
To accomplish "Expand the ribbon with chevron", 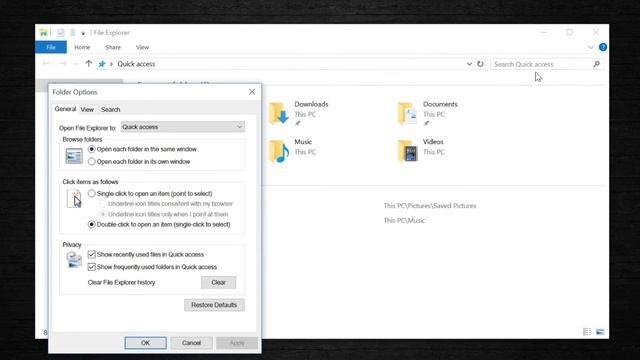I will pos(591,47).
